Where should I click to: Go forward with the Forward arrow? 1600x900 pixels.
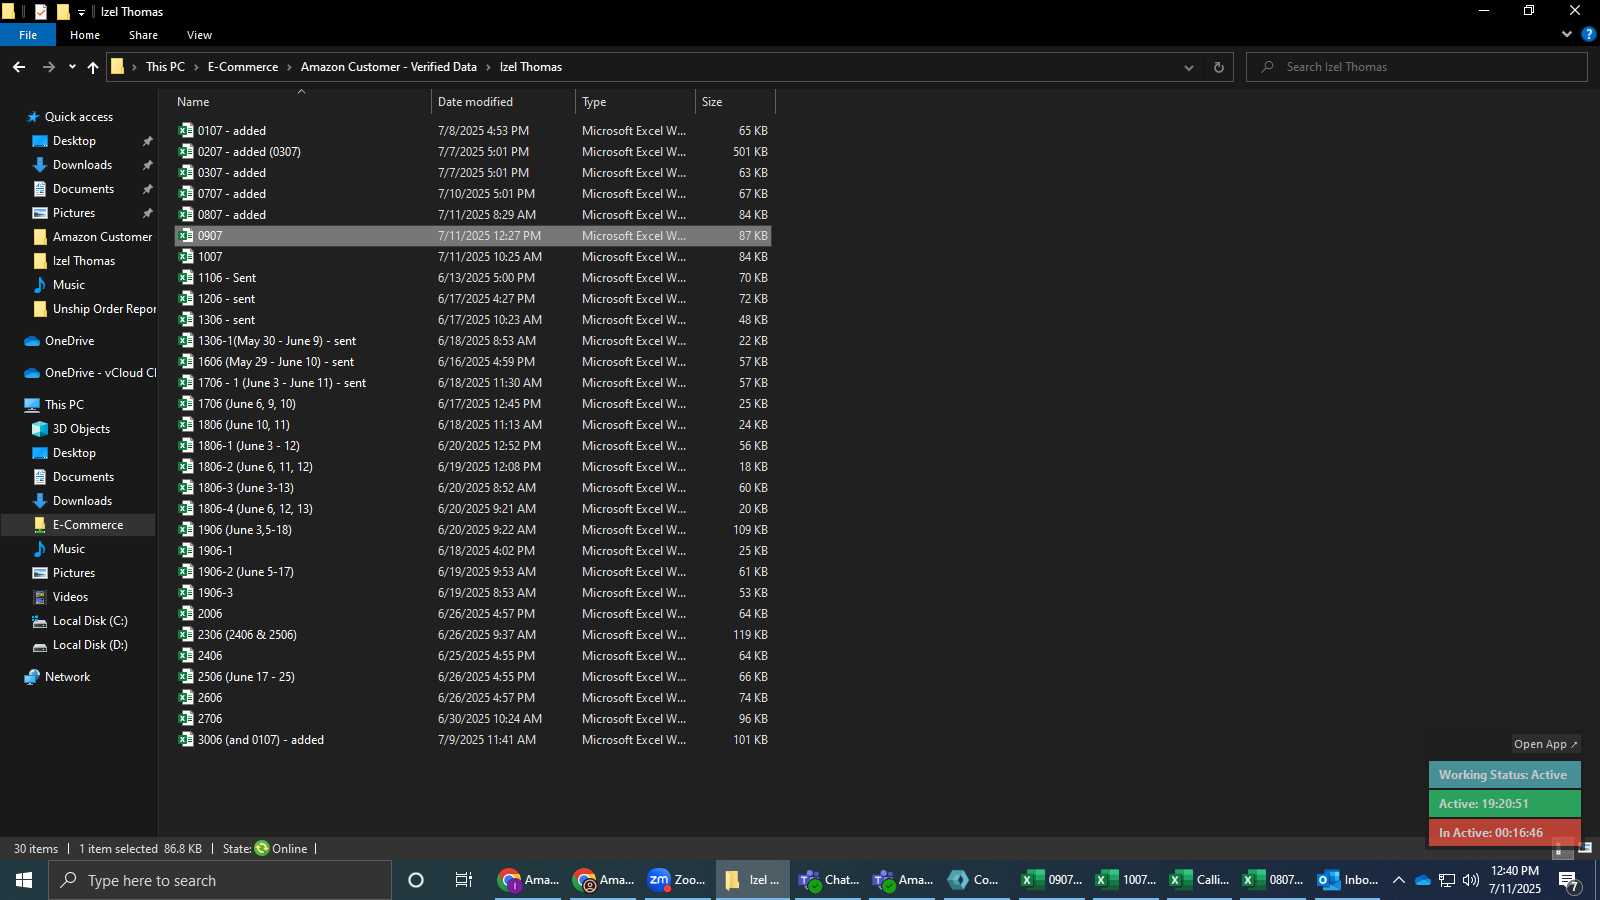(x=48, y=67)
